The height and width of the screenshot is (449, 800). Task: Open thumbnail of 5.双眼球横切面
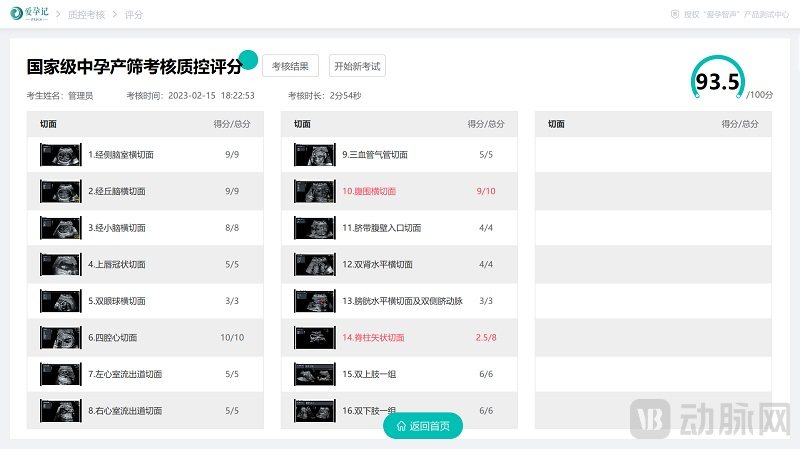[x=61, y=301]
